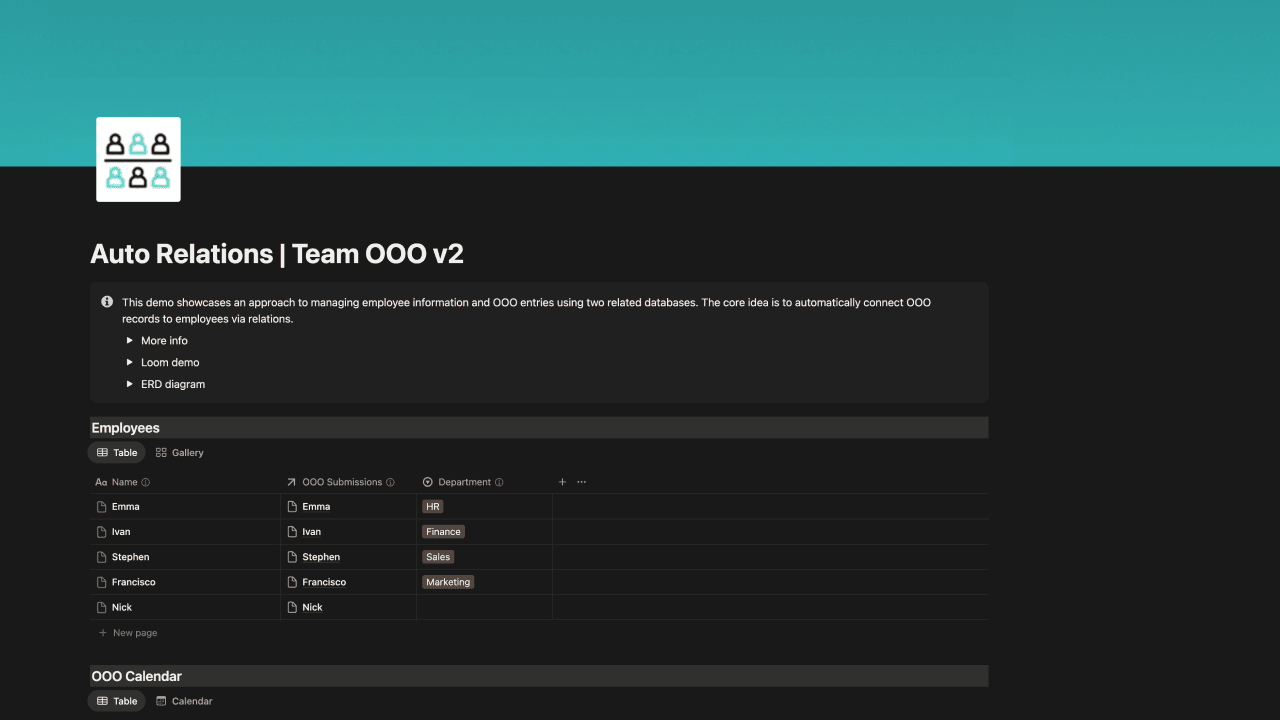The image size is (1280, 720).
Task: Click the callout info icon
Action: [x=107, y=302]
